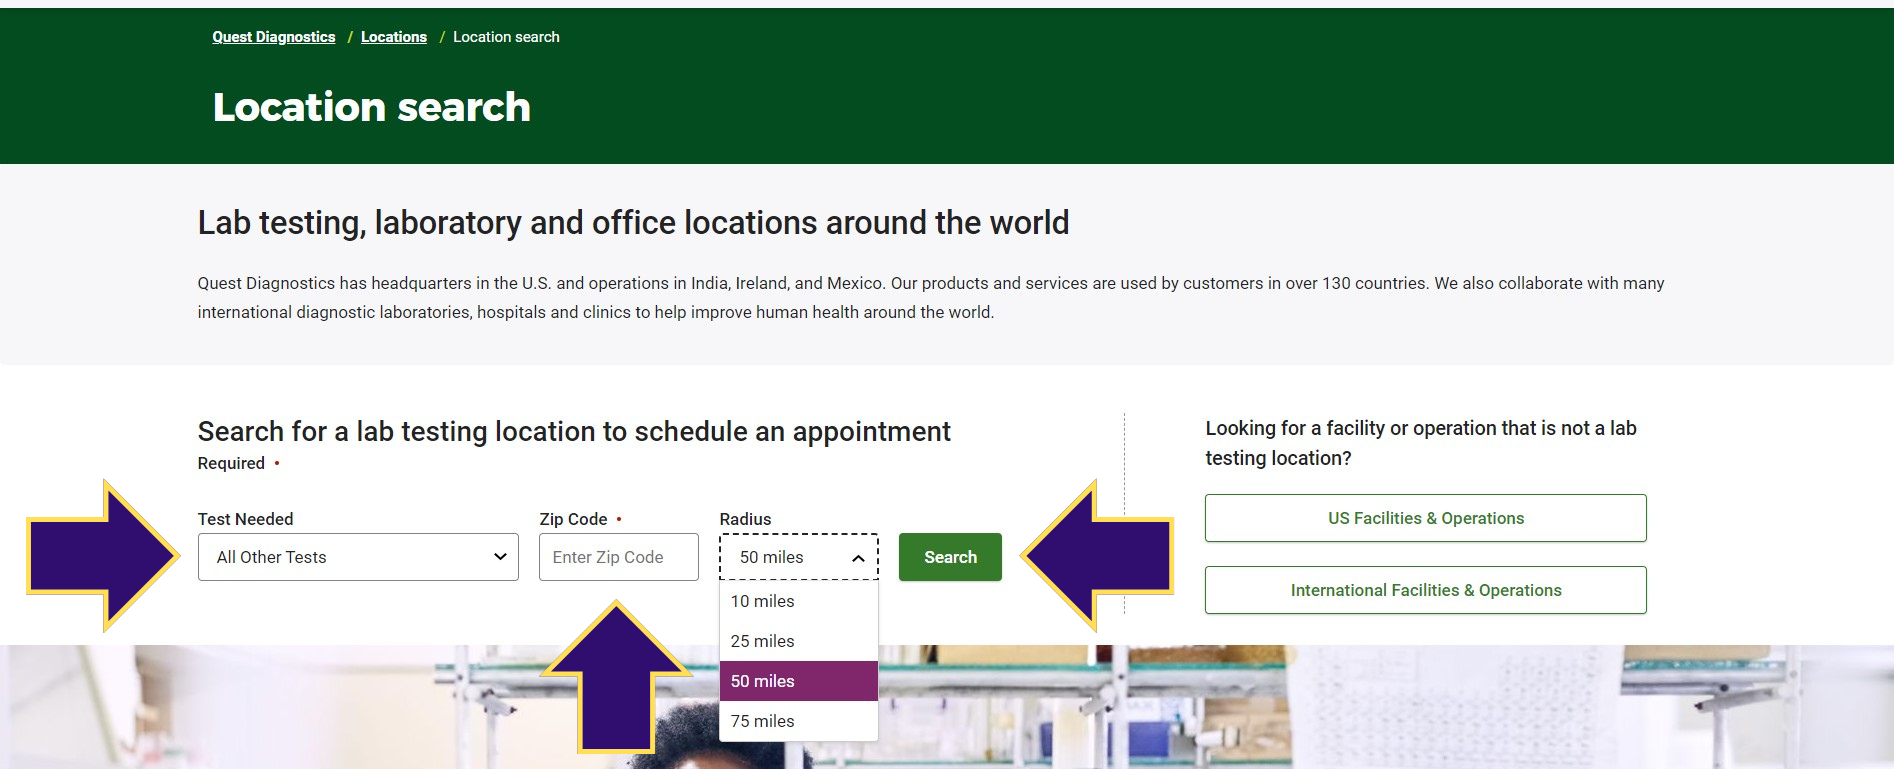Image resolution: width=1894 pixels, height=769 pixels.
Task: Click the purple arrow pointing at Search button
Action: tap(1098, 556)
